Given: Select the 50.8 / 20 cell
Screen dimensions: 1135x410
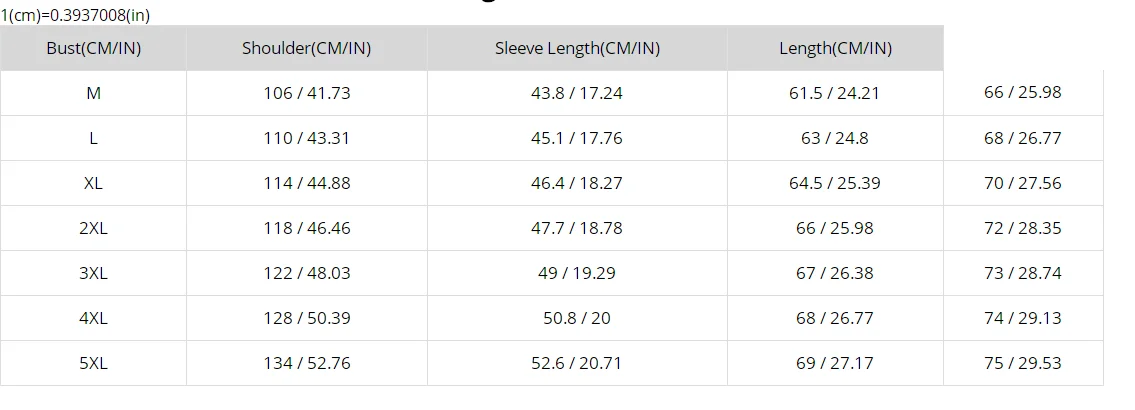Looking at the screenshot, I should click(x=578, y=318).
